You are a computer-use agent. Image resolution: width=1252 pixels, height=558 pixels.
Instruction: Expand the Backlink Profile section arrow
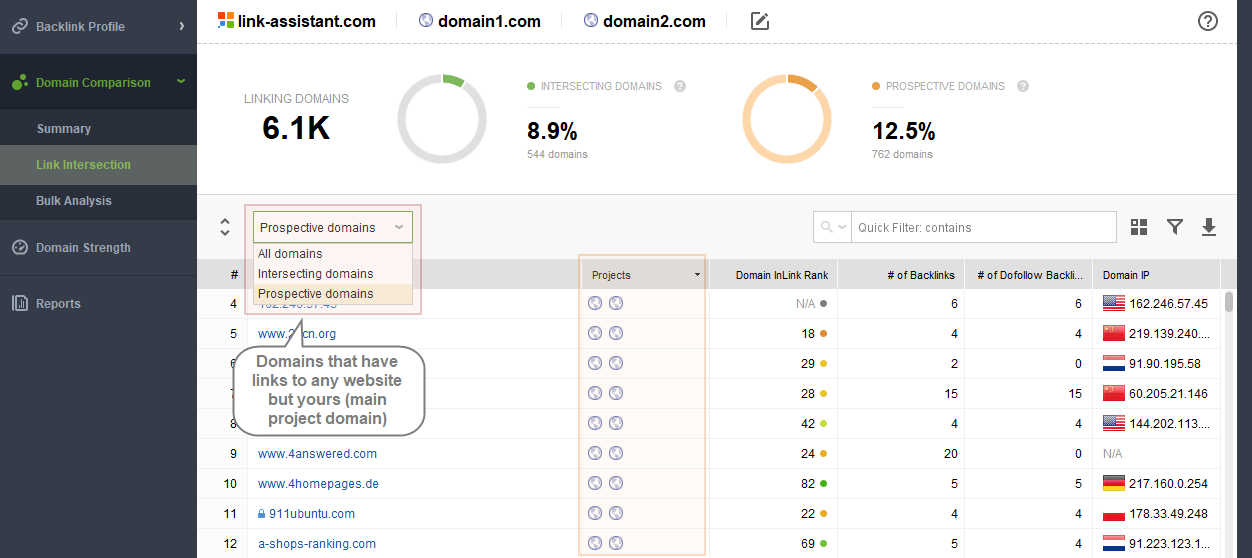(x=181, y=26)
